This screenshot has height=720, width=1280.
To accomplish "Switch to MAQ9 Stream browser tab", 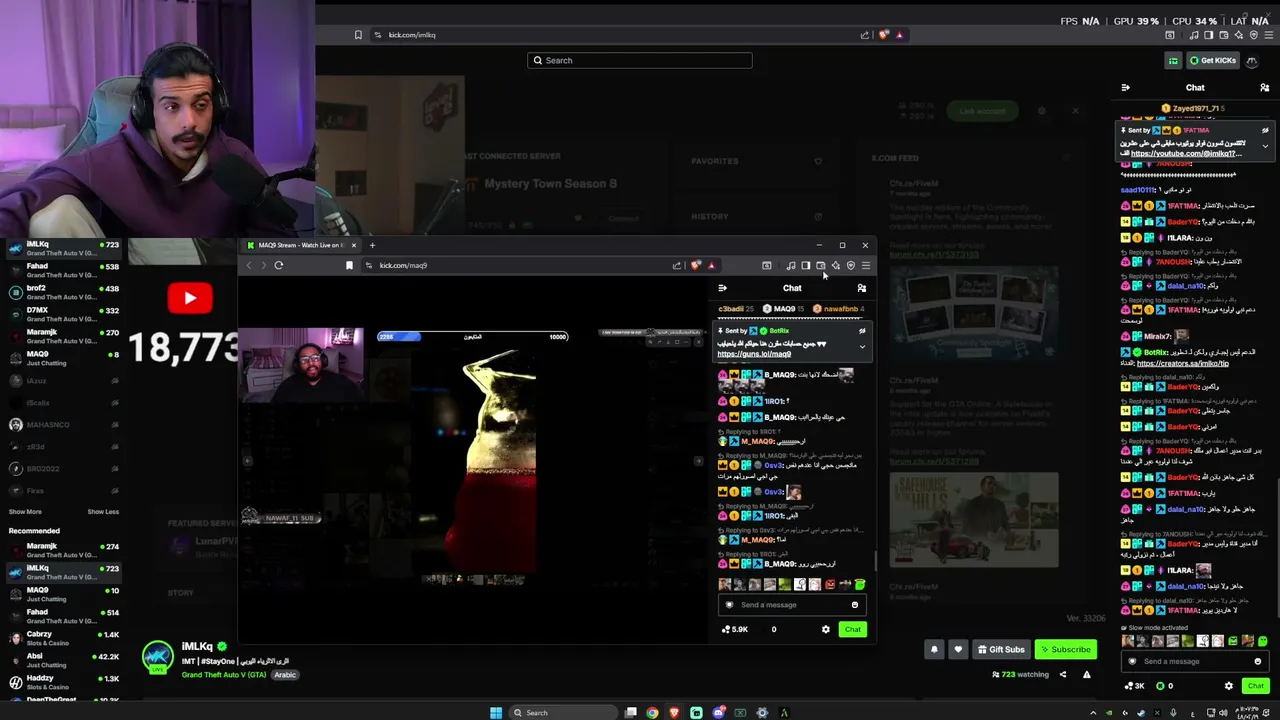I will point(302,245).
